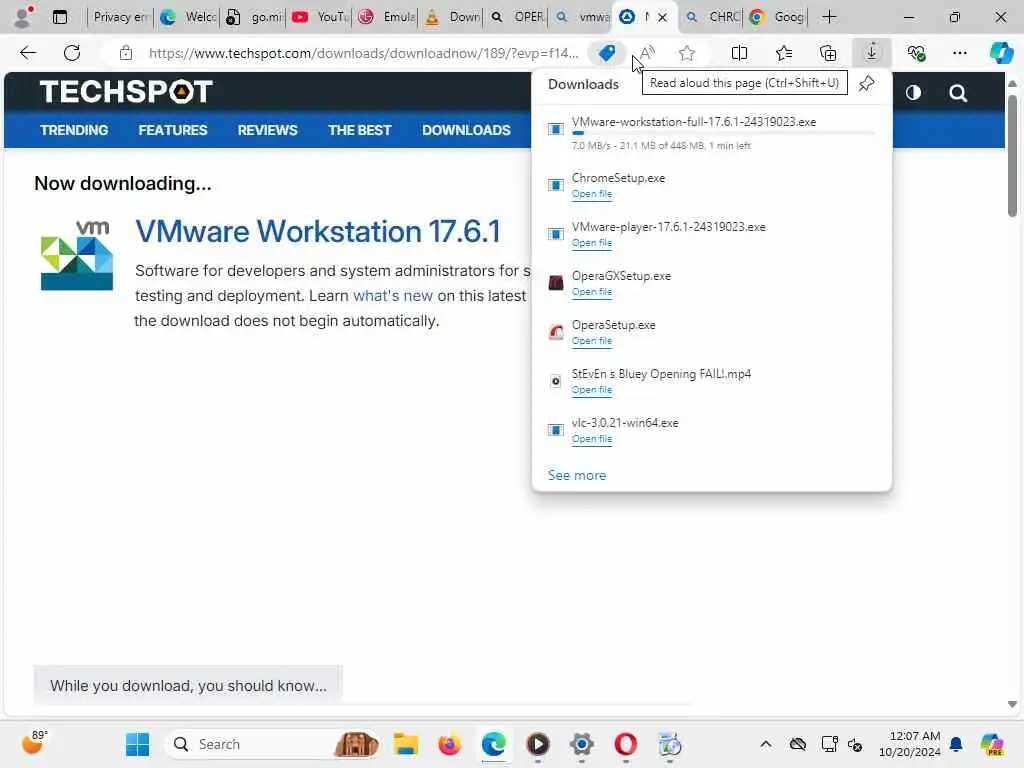
Task: Click See more in Downloads panel
Action: coord(577,475)
